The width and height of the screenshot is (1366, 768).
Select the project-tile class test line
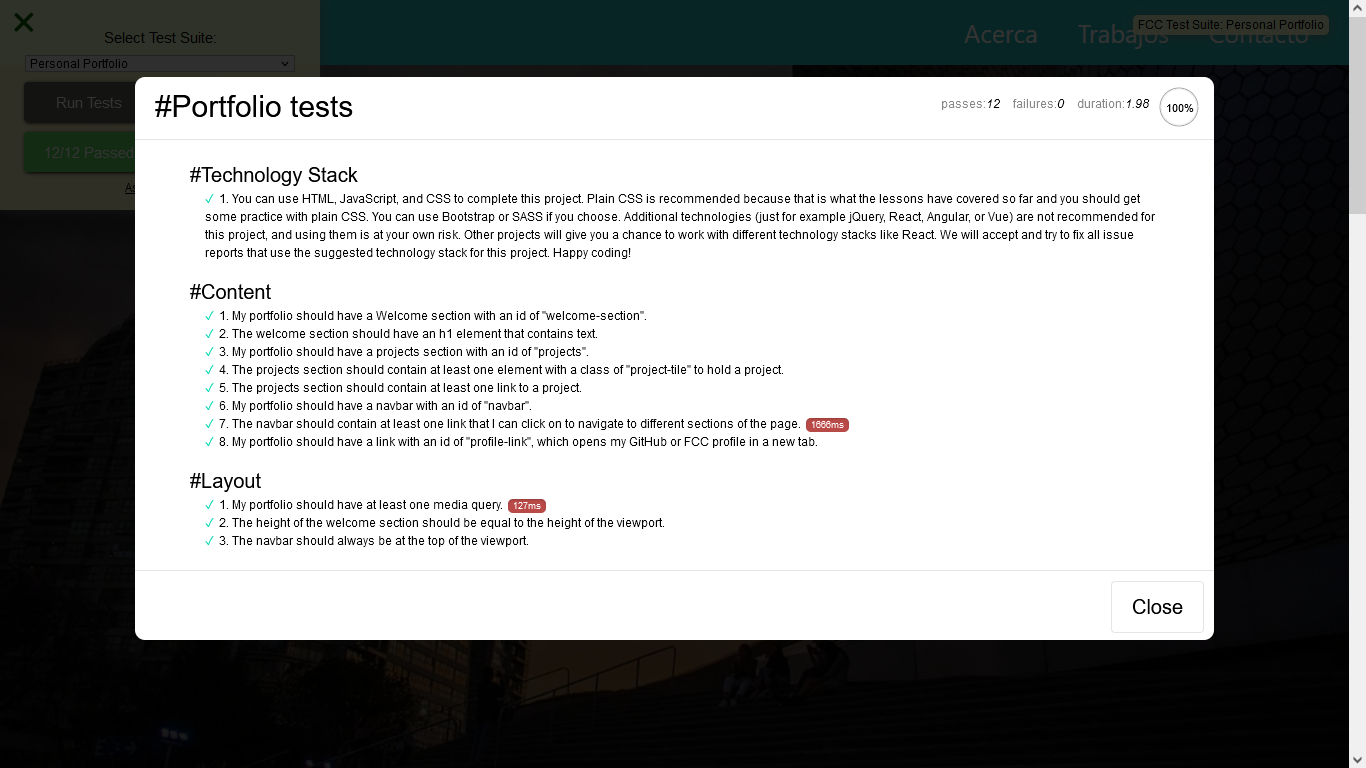click(x=501, y=370)
